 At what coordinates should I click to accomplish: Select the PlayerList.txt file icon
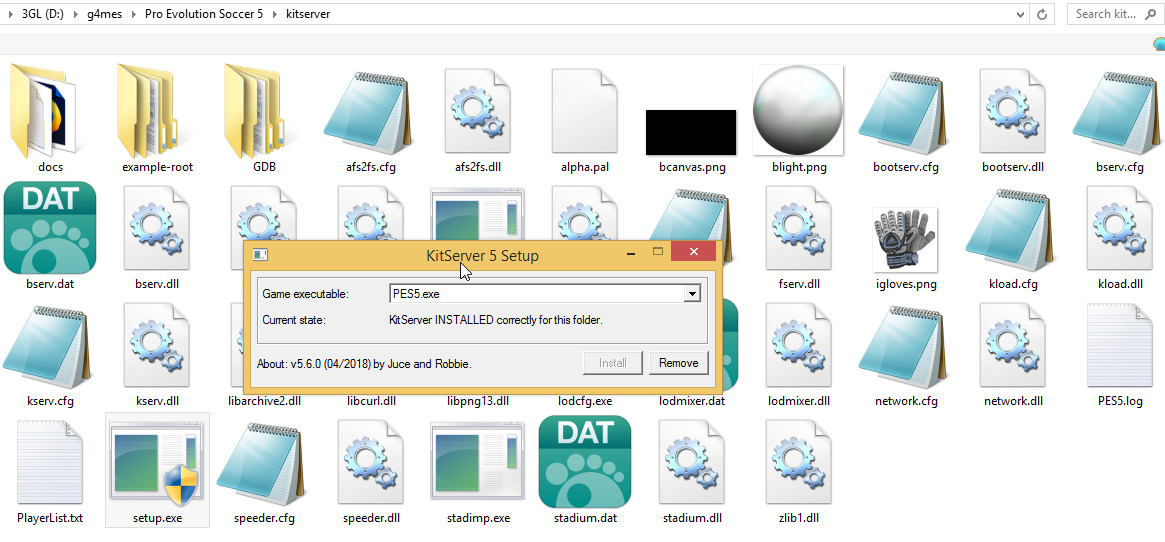(50, 462)
